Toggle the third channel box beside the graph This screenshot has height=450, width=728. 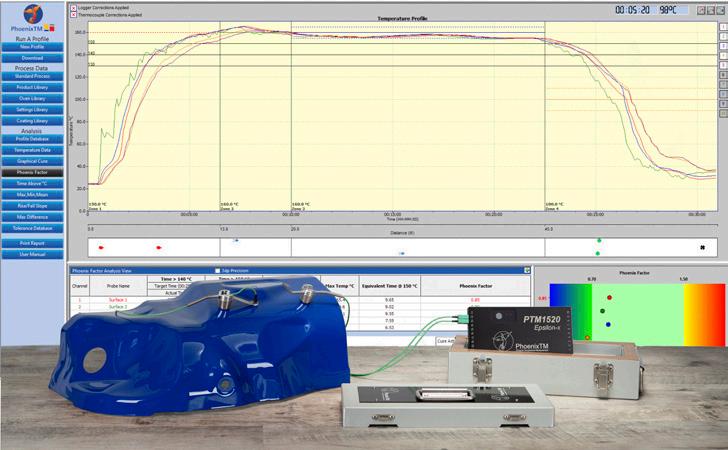(x=723, y=46)
